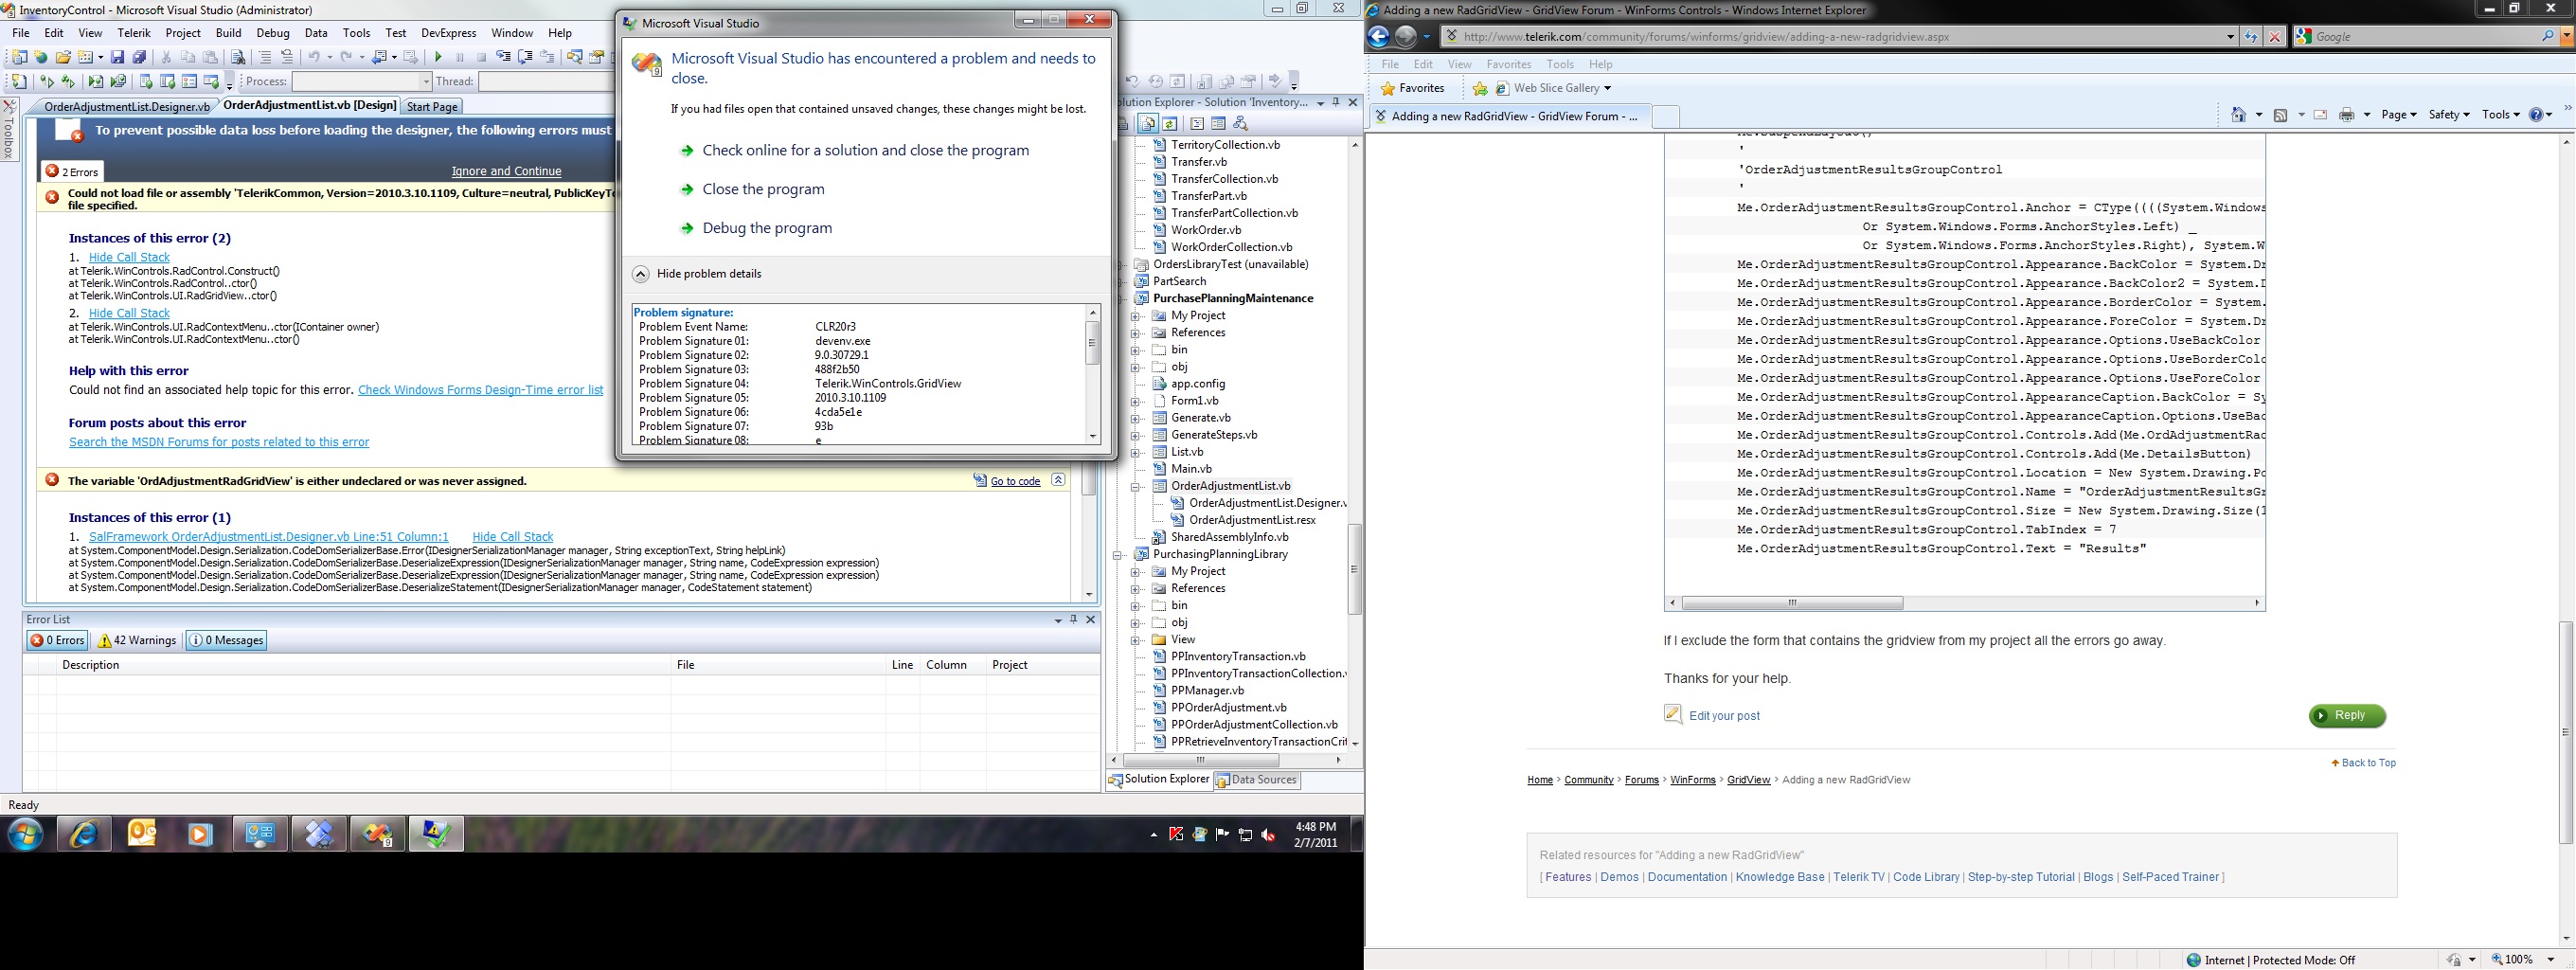
Task: Start debugging with the green play icon
Action: coord(438,57)
